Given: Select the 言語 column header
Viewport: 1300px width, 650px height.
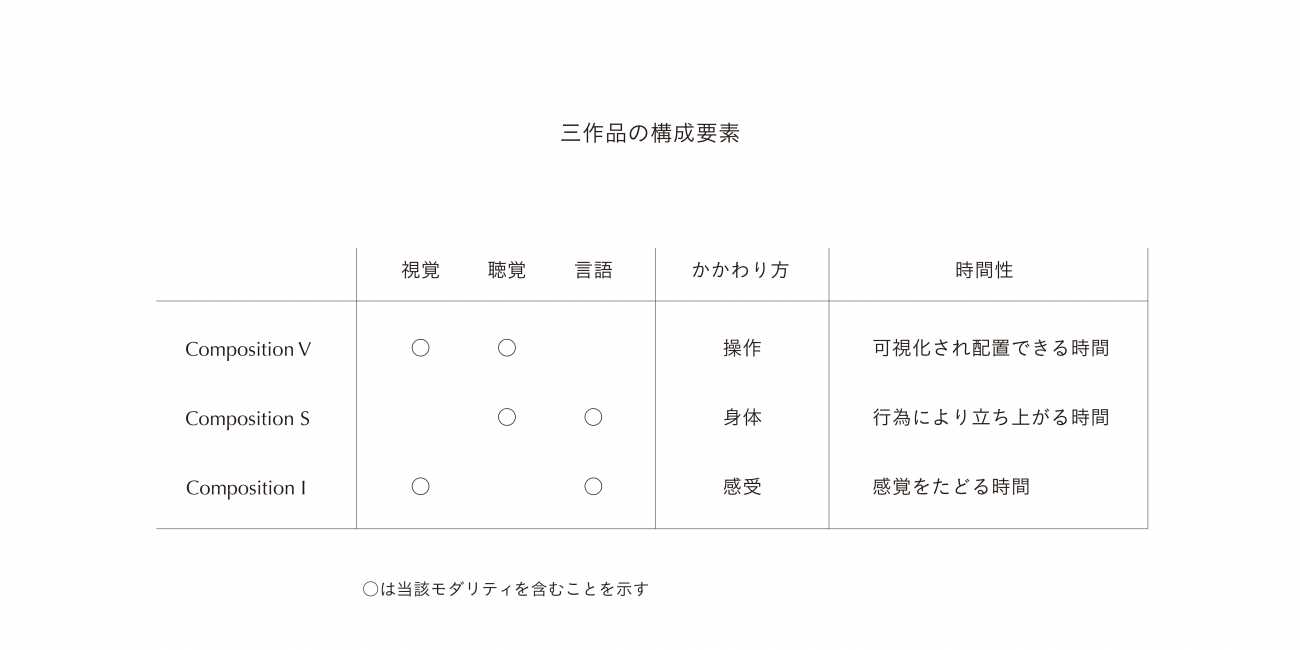Looking at the screenshot, I should point(593,270).
